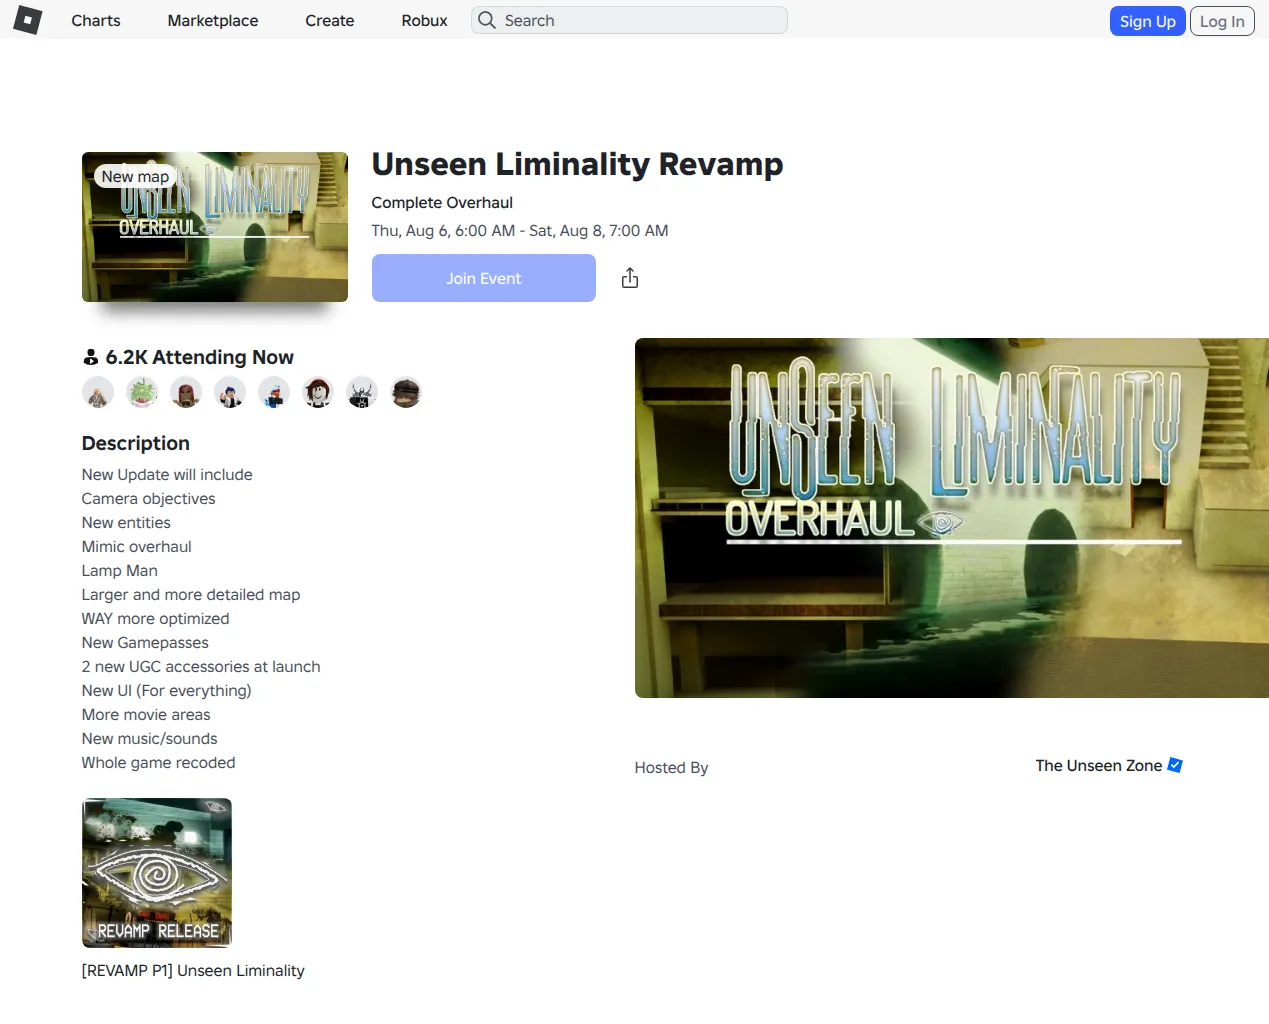Open the large Unseen Liminality Overhaul banner image
The width and height of the screenshot is (1269, 1024).
(952, 518)
